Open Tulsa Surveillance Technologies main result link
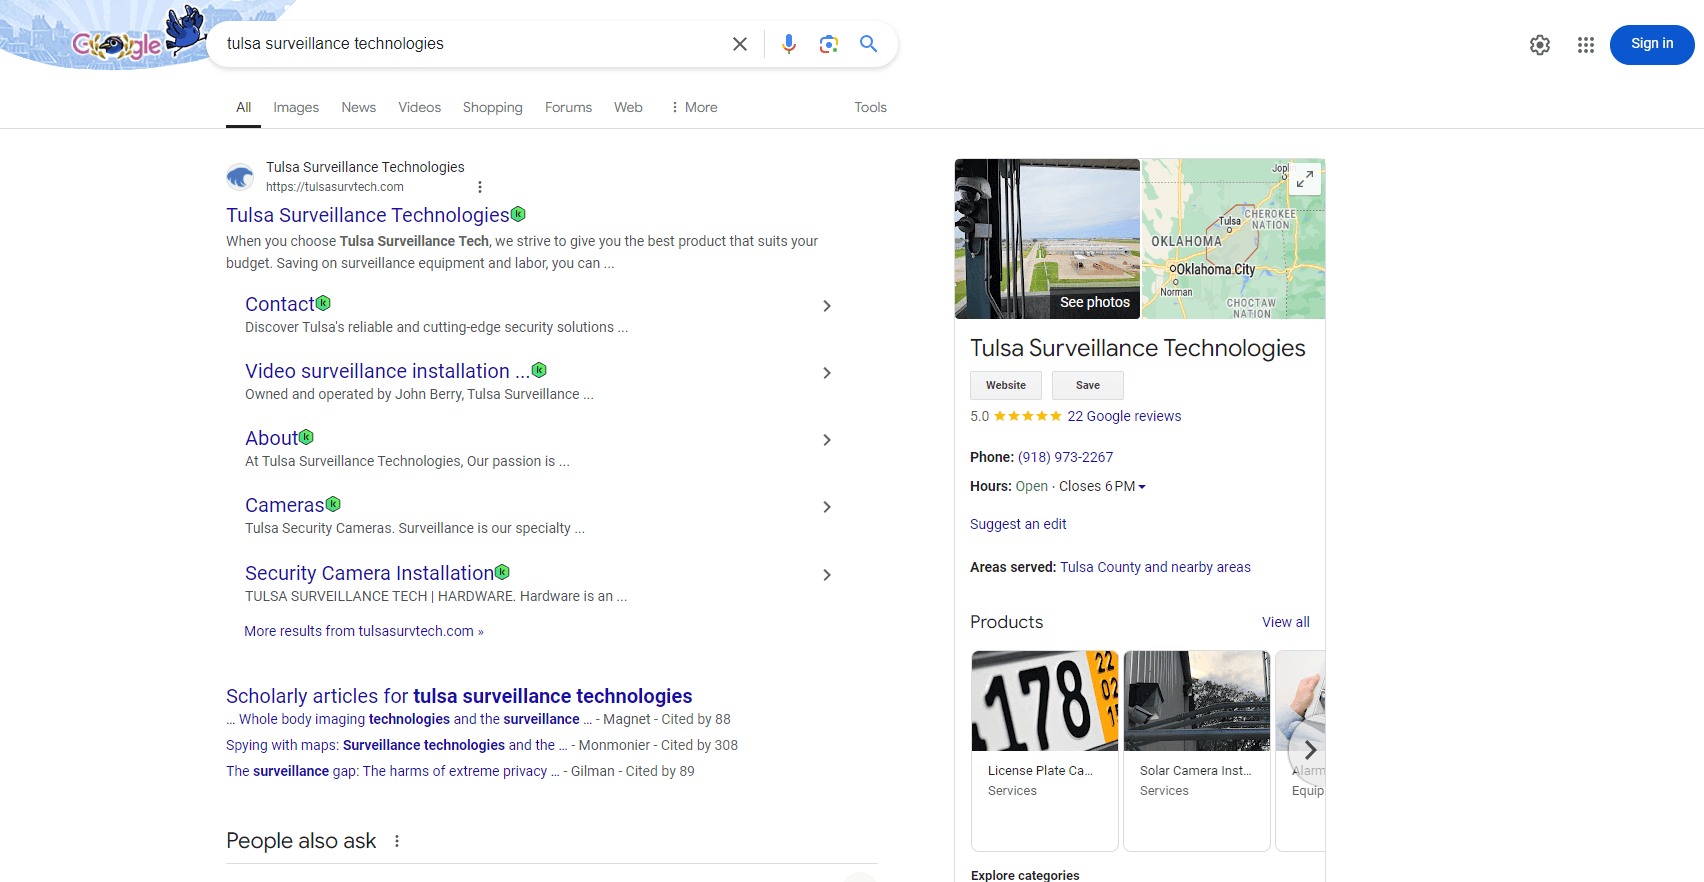This screenshot has height=882, width=1704. click(x=367, y=215)
